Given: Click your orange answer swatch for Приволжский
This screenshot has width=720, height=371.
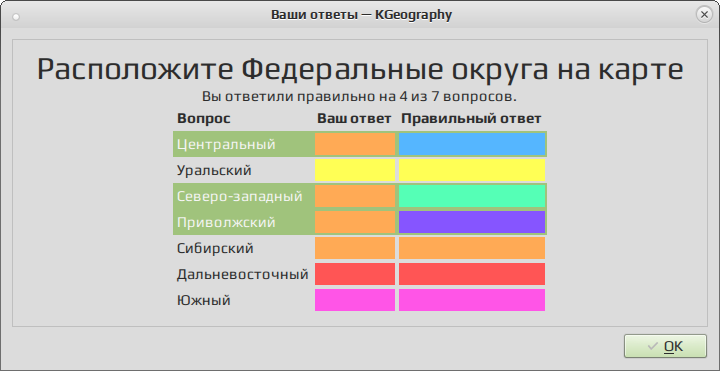Looking at the screenshot, I should point(355,222).
